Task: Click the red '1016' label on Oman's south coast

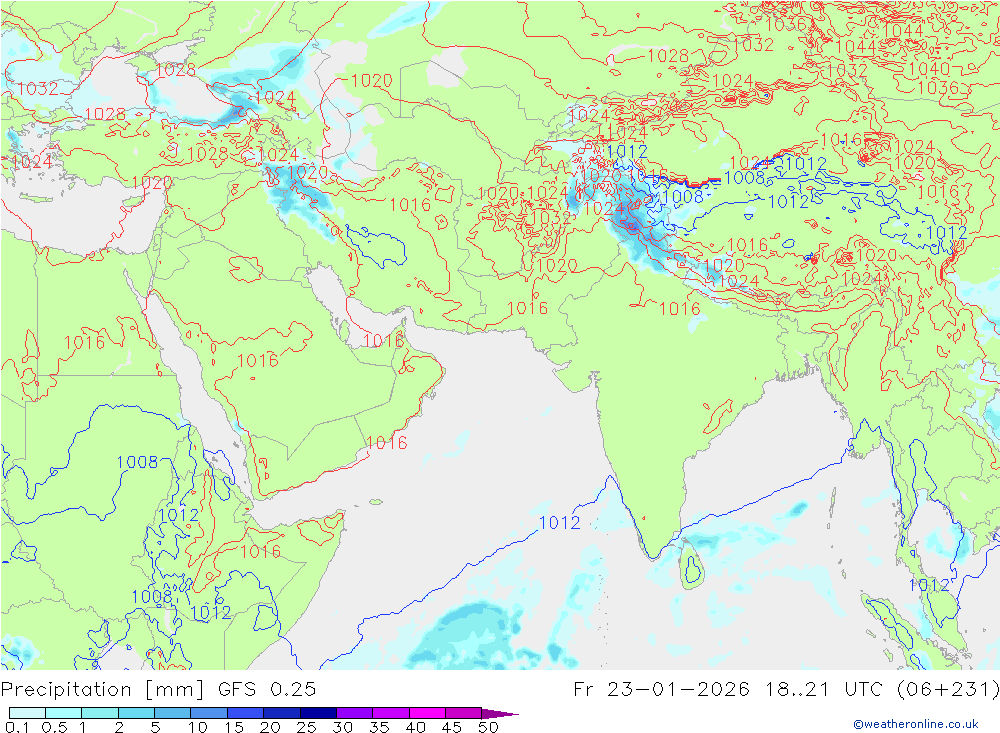Action: point(387,443)
